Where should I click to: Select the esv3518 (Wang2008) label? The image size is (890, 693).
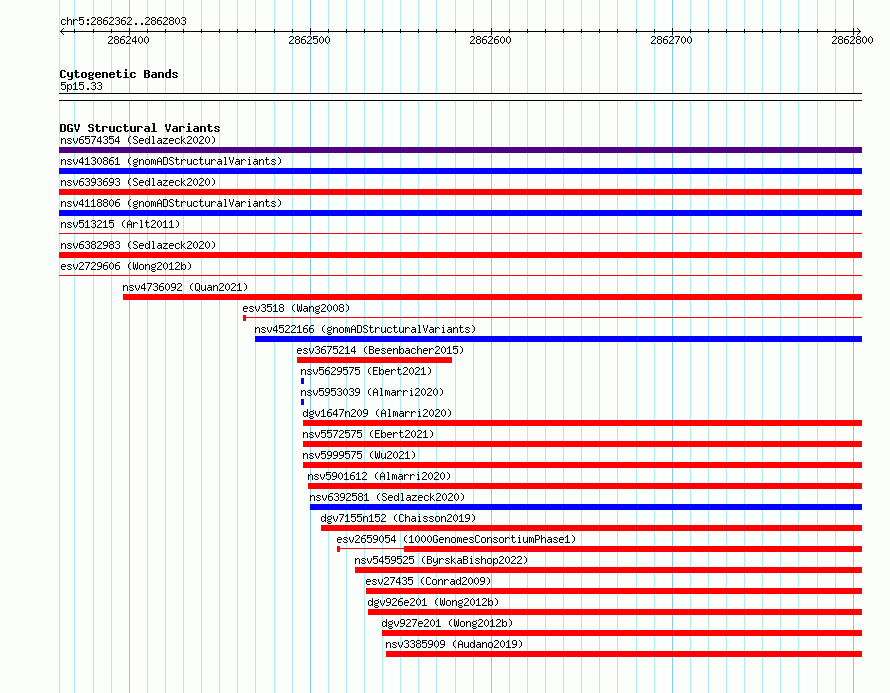tap(296, 308)
